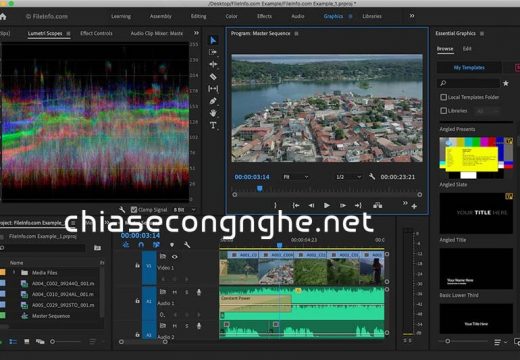This screenshot has height=360, width=520.
Task: Select the Slip tool
Action: [213, 89]
